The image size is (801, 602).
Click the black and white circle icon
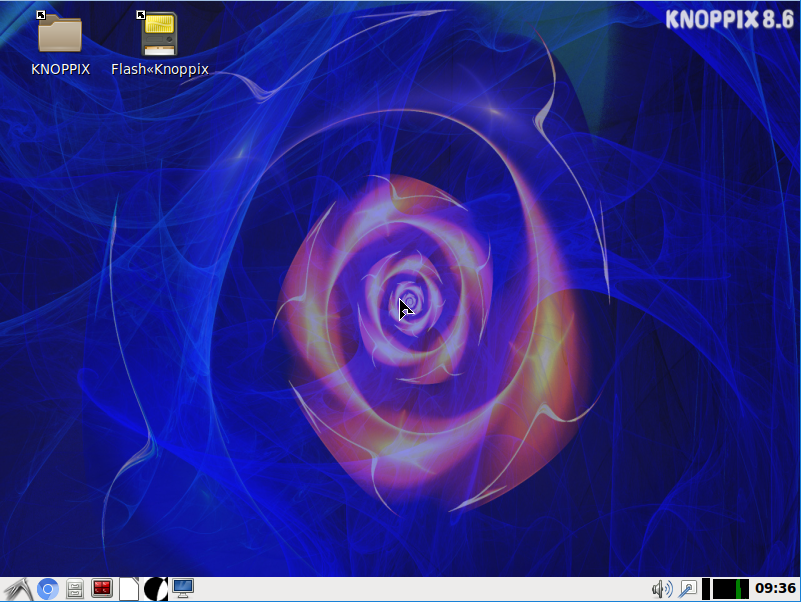point(155,589)
